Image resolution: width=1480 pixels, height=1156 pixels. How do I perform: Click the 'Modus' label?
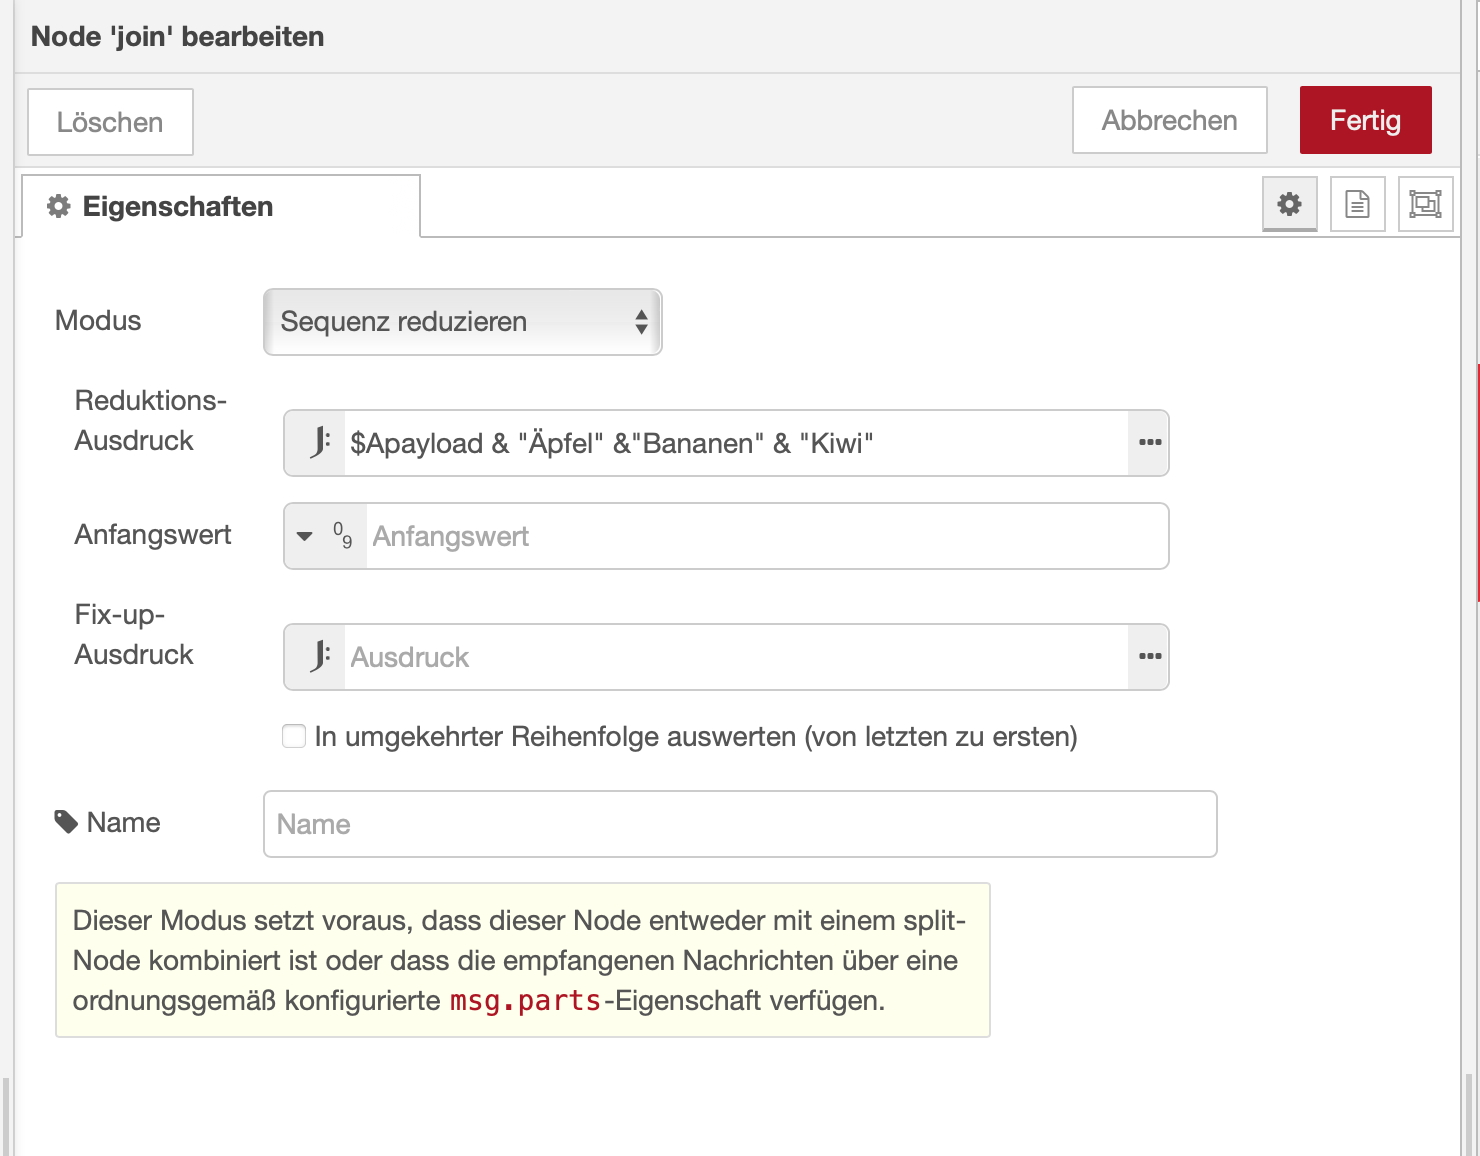coord(98,321)
